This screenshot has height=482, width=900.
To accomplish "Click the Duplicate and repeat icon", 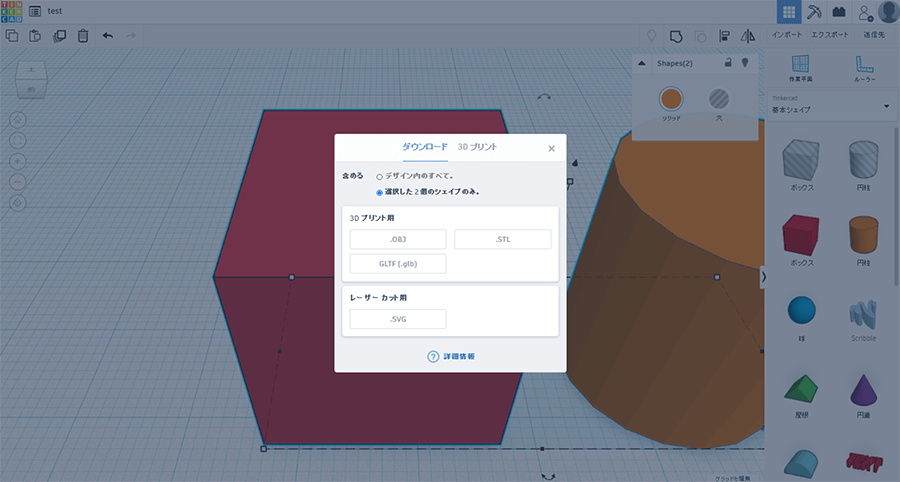I will [x=59, y=36].
